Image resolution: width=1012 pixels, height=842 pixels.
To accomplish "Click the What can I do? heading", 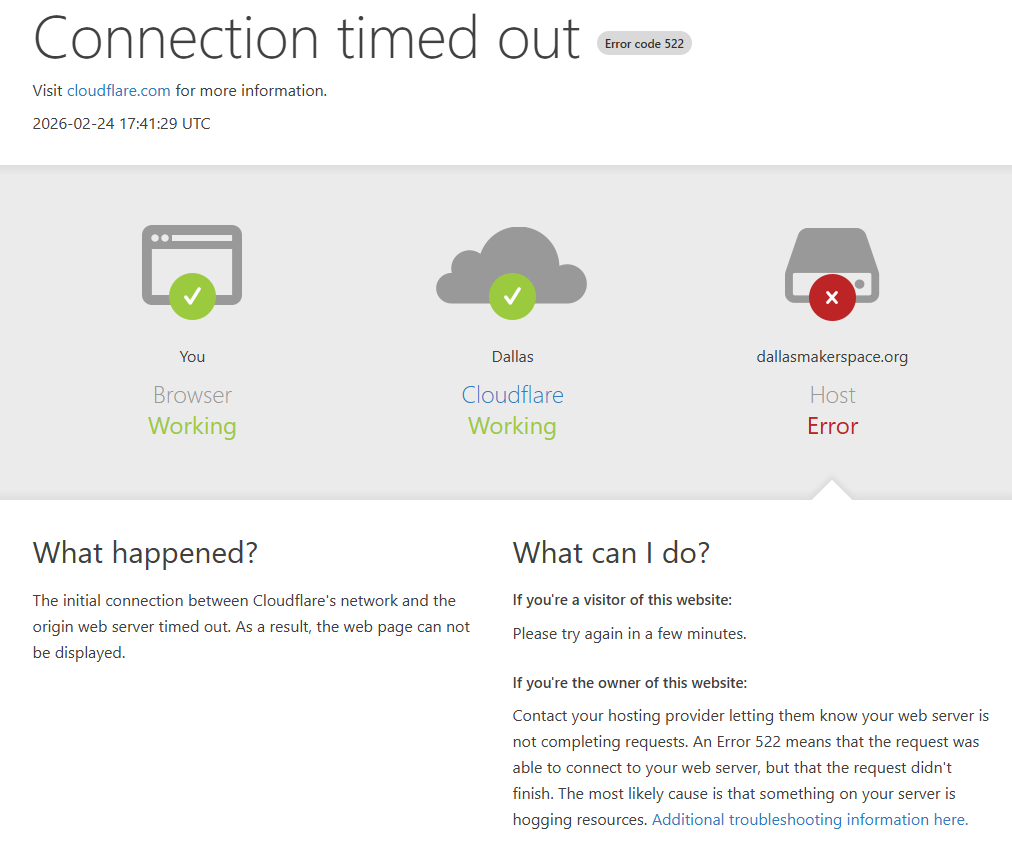I will click(x=611, y=553).
